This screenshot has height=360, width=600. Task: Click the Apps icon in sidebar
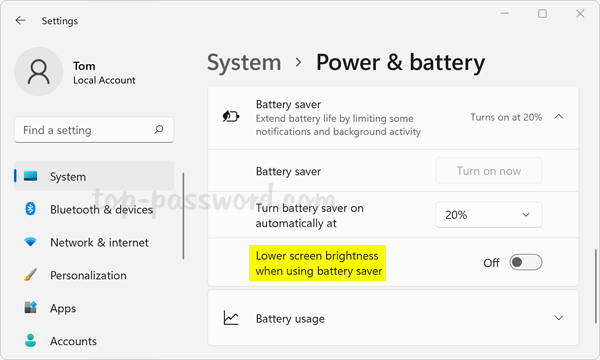31,307
